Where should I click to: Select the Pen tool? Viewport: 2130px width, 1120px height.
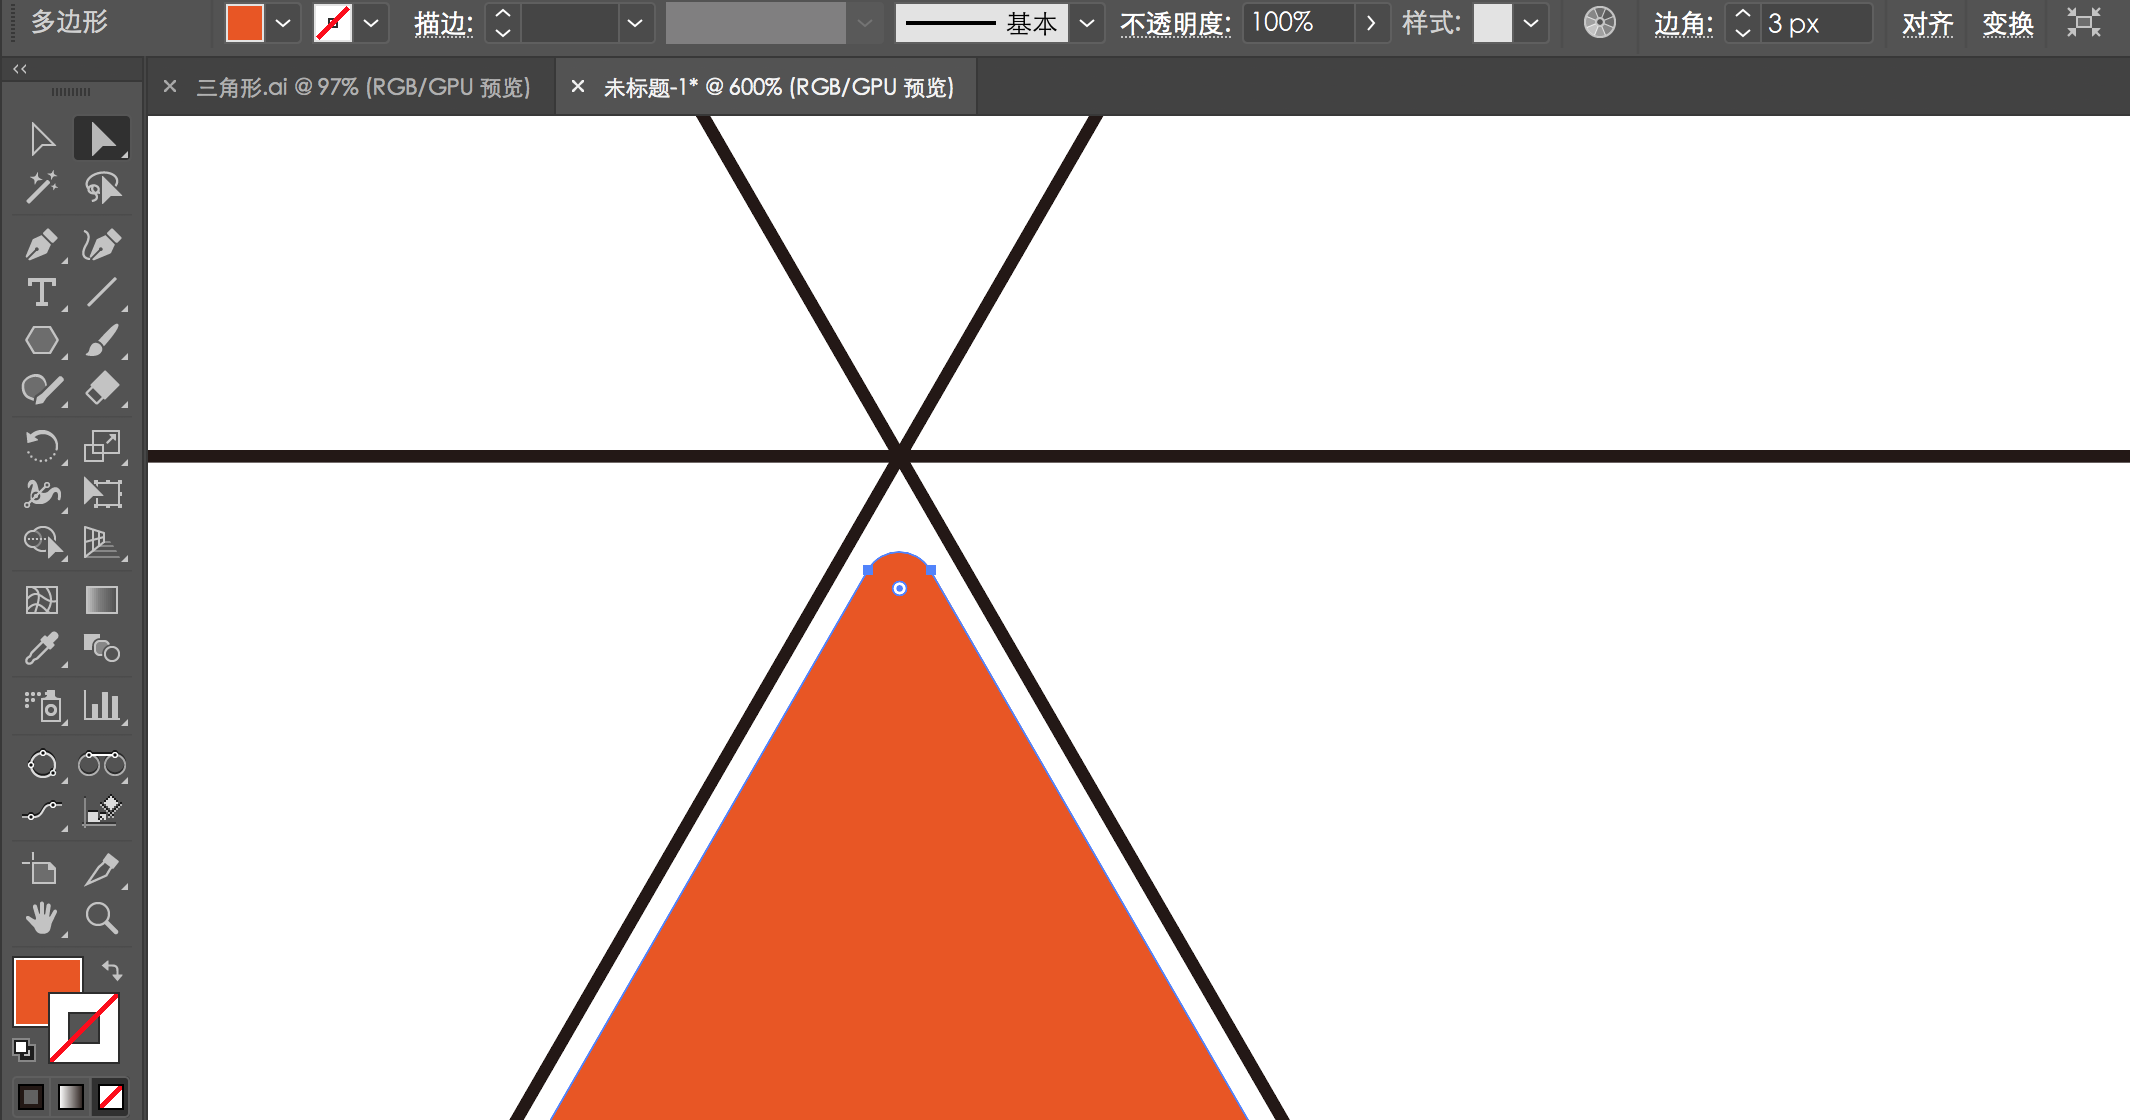tap(41, 244)
